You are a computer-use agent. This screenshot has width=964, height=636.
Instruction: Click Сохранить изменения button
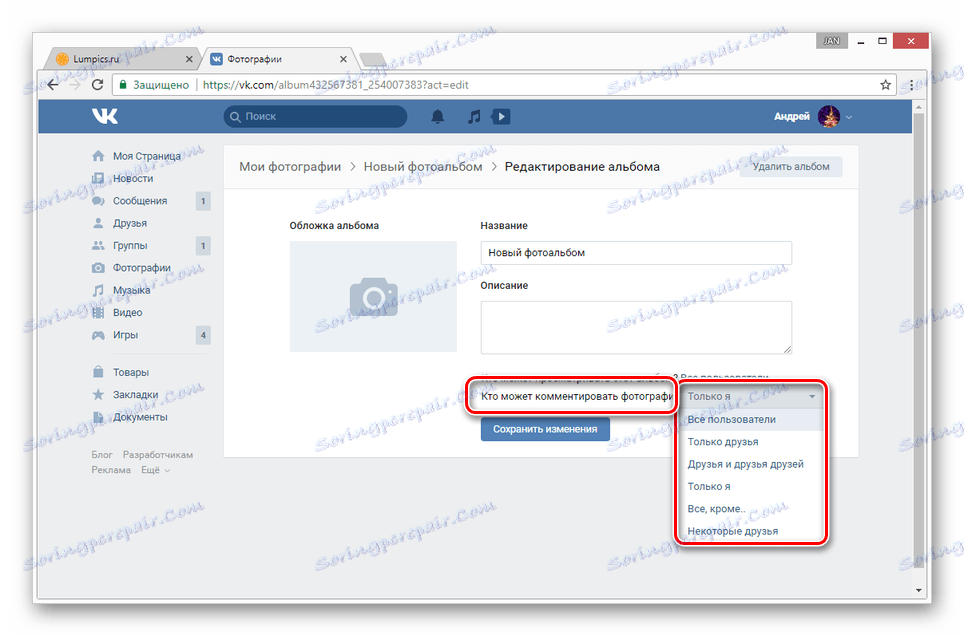click(545, 429)
